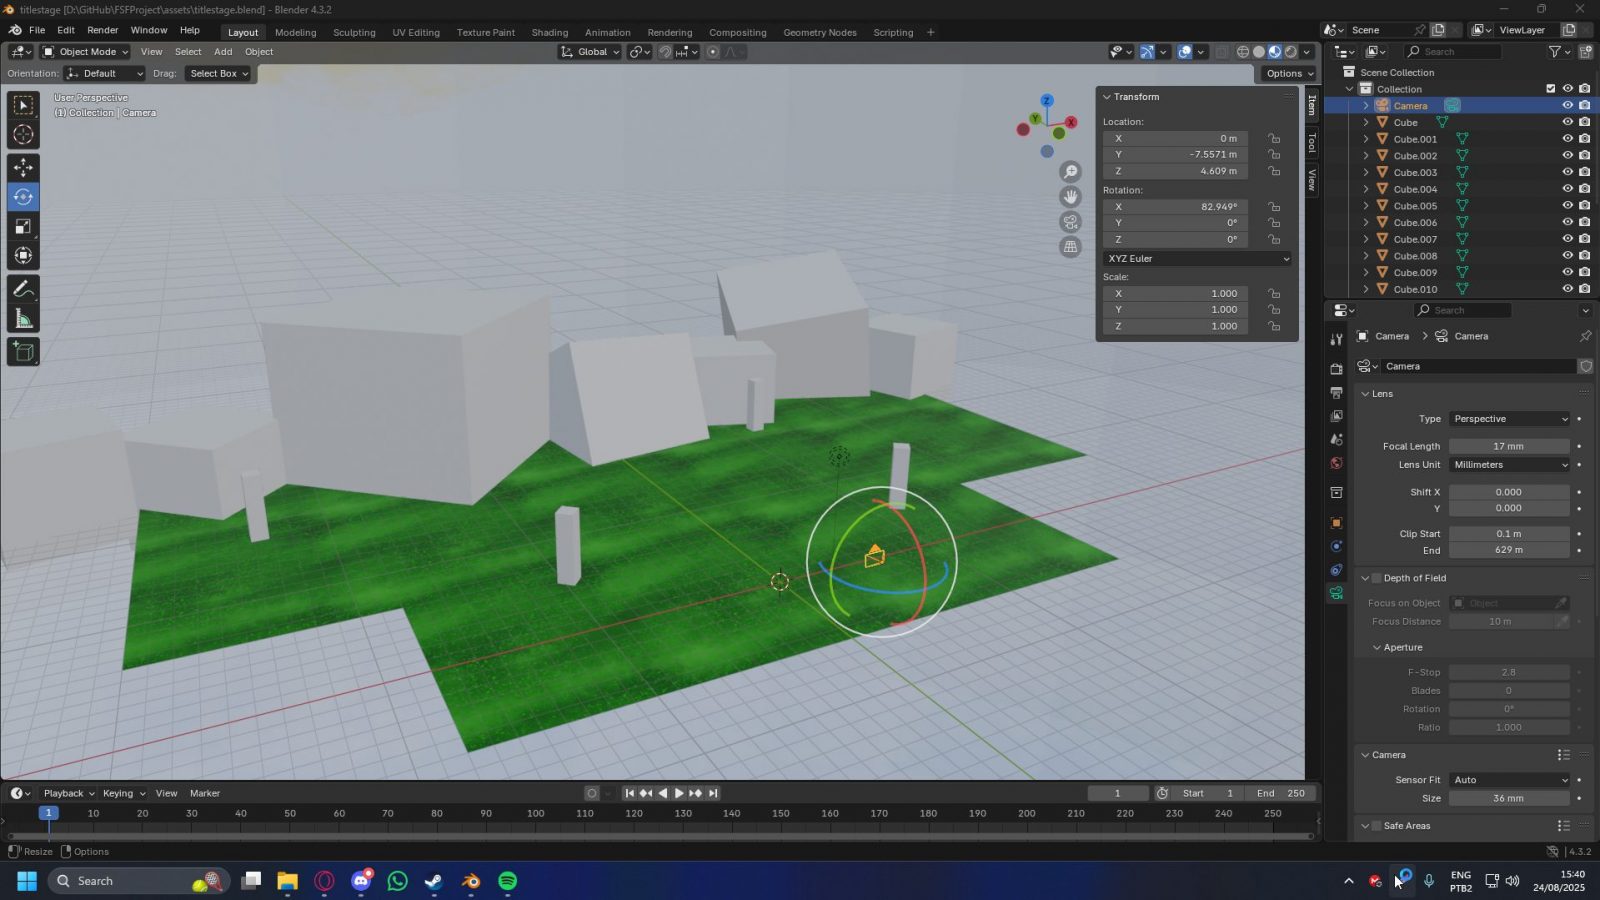The height and width of the screenshot is (900, 1600).
Task: Enable the Safe Areas checkbox
Action: click(1377, 826)
